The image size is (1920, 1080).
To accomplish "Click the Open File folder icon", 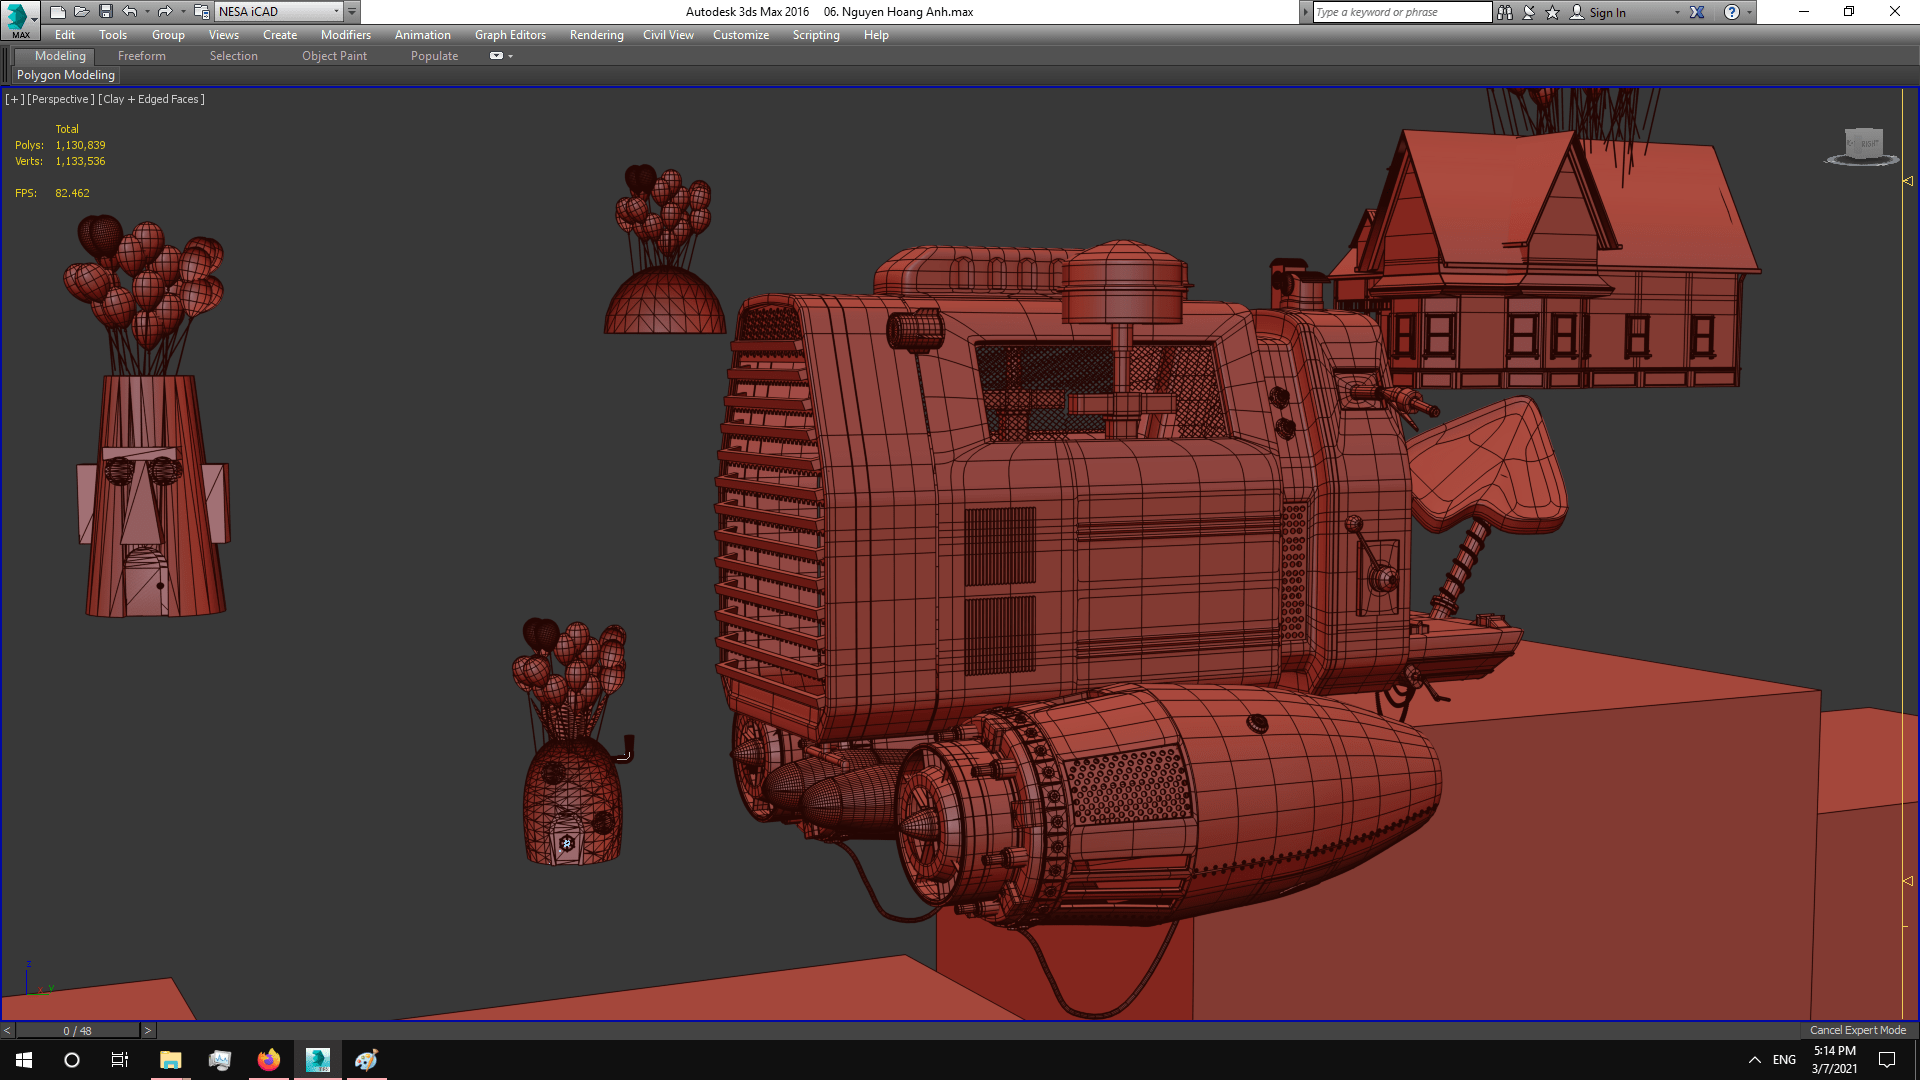I will pyautogui.click(x=81, y=12).
